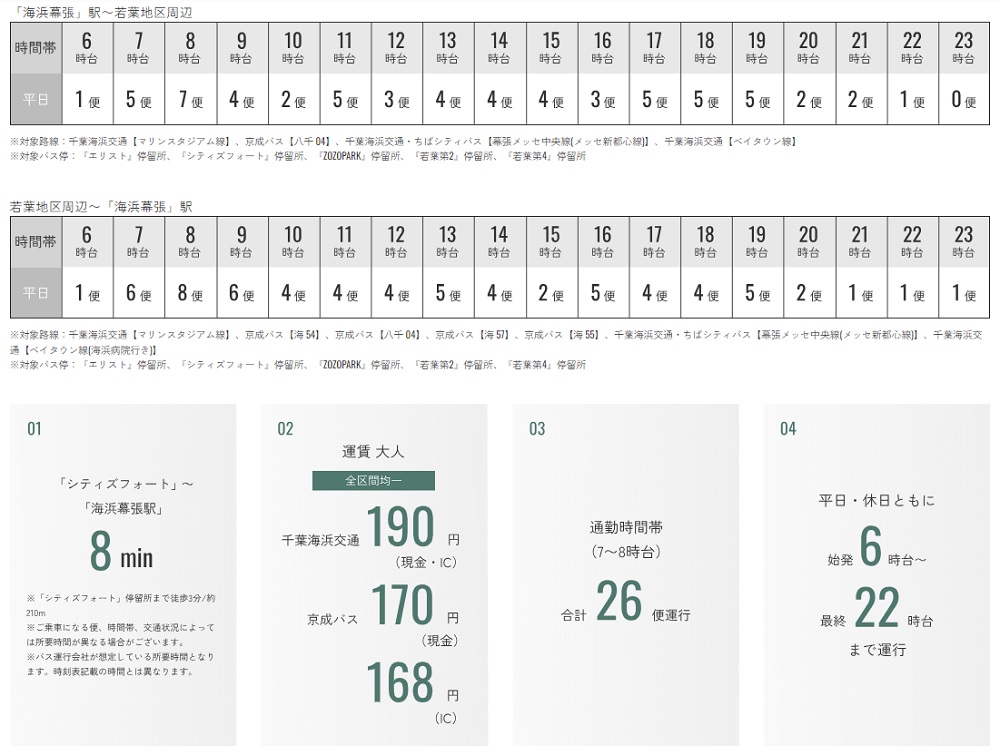Click the 時間帯 header of the bottom table

pyautogui.click(x=36, y=242)
